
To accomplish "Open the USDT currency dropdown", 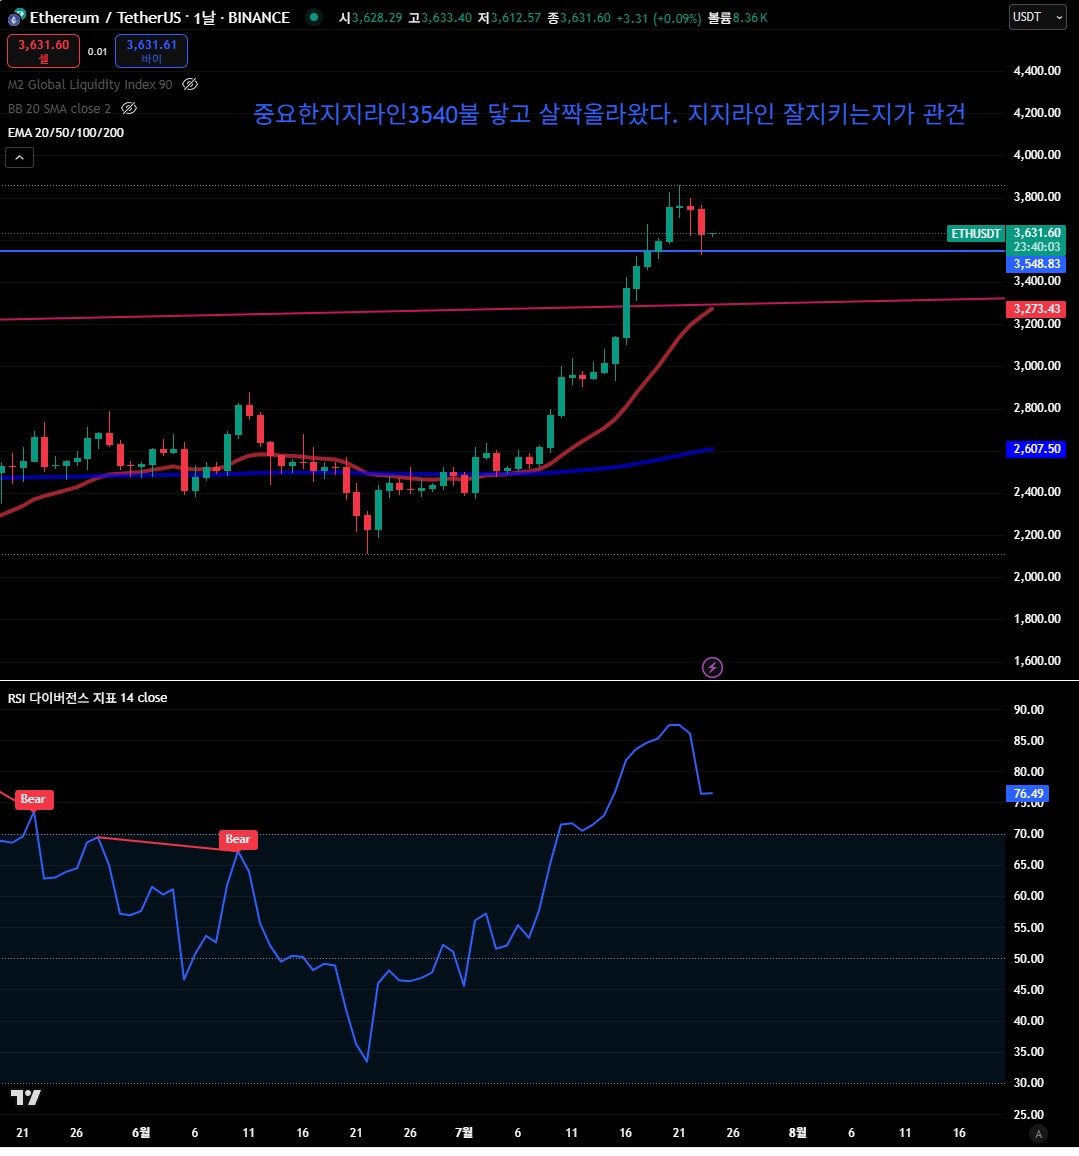I will pos(1037,17).
